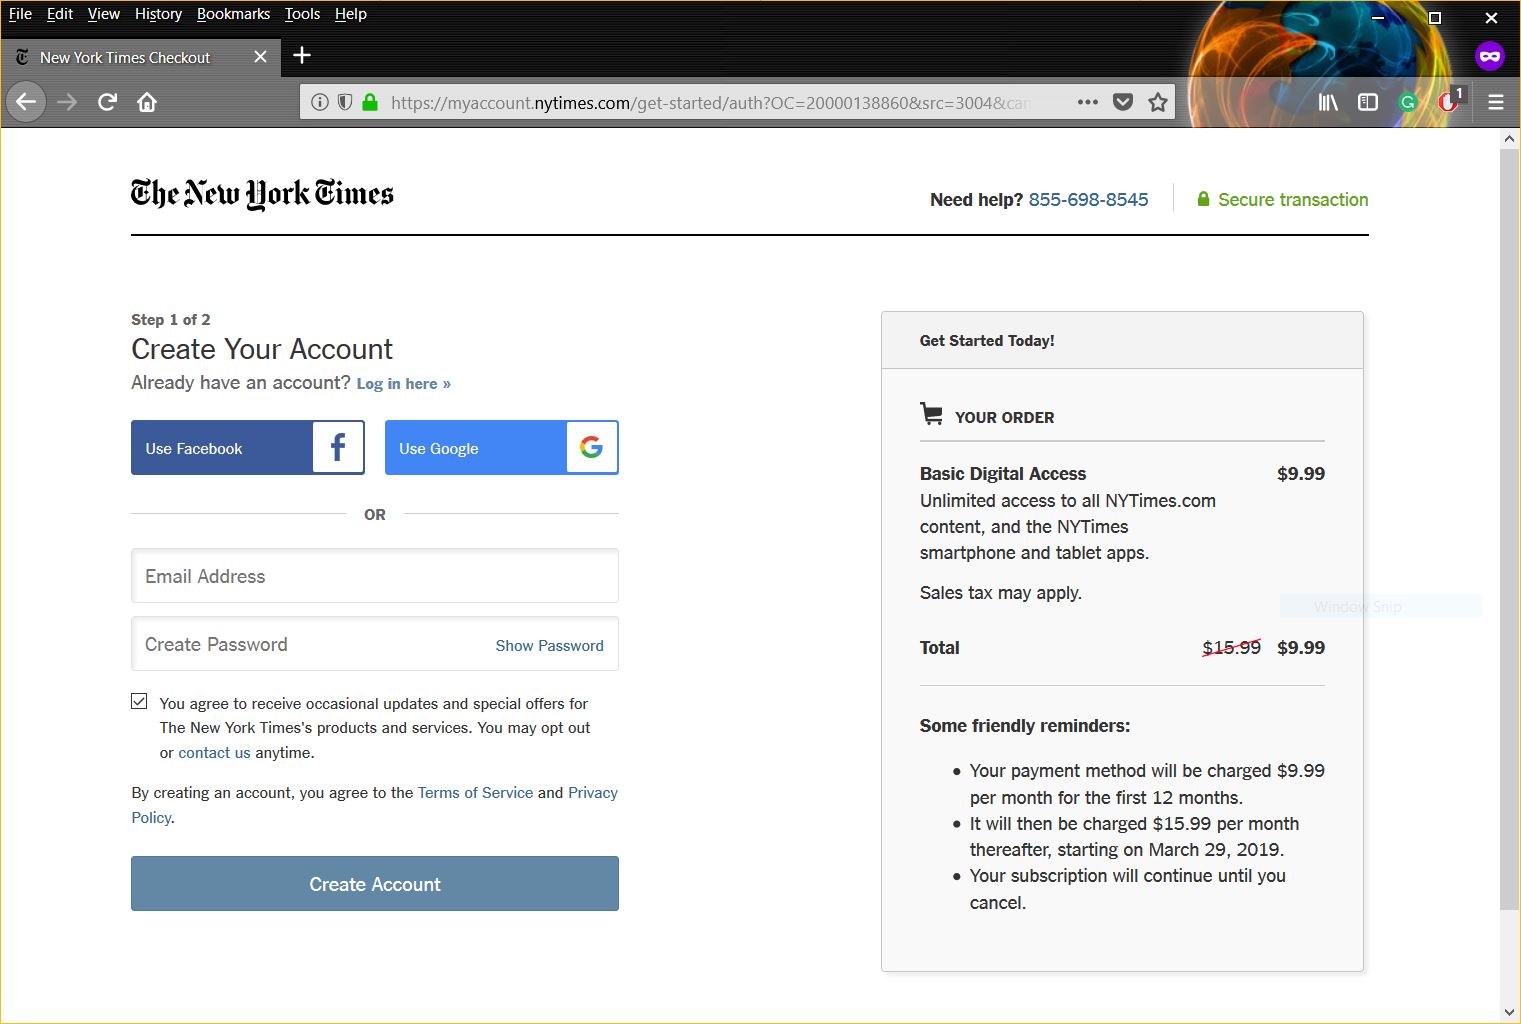Follow the Log in here link
Screen dimensions: 1521x1024
click(x=404, y=384)
